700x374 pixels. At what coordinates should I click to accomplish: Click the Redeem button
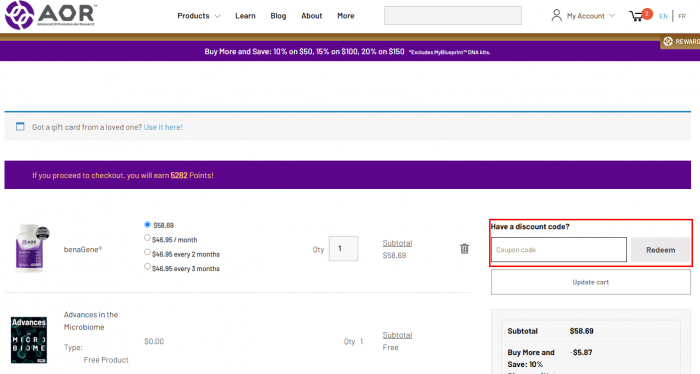[660, 250]
